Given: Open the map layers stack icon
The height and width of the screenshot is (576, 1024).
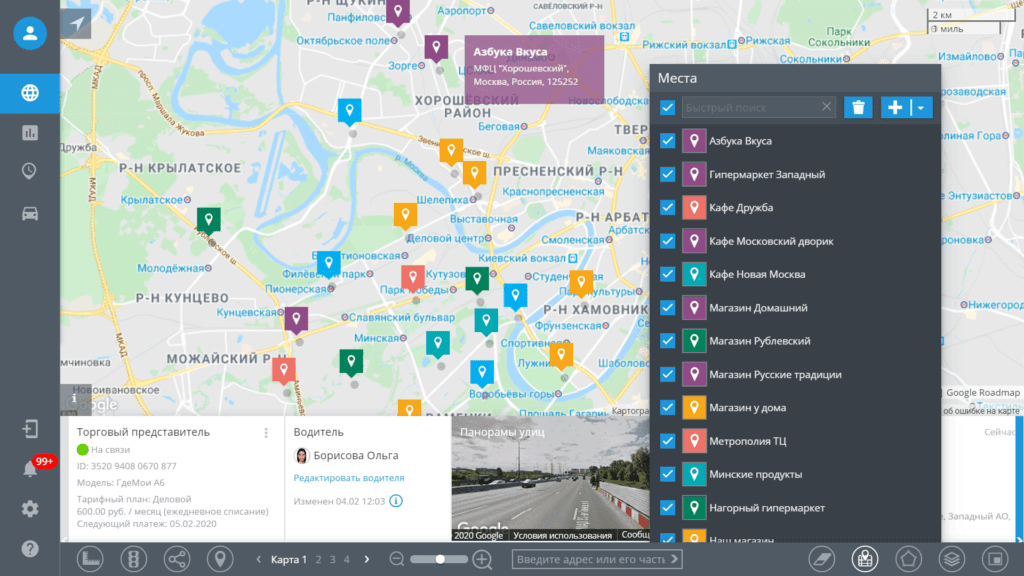Looking at the screenshot, I should tap(952, 559).
